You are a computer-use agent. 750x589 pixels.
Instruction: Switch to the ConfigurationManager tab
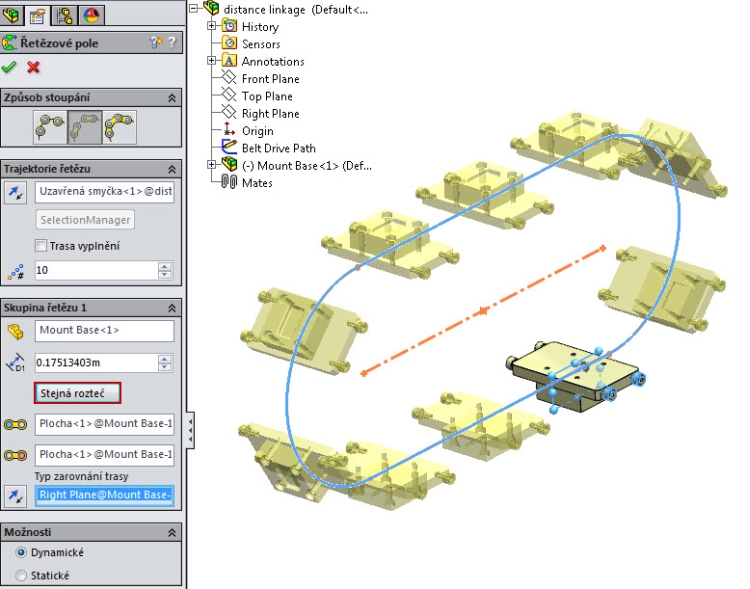65,14
